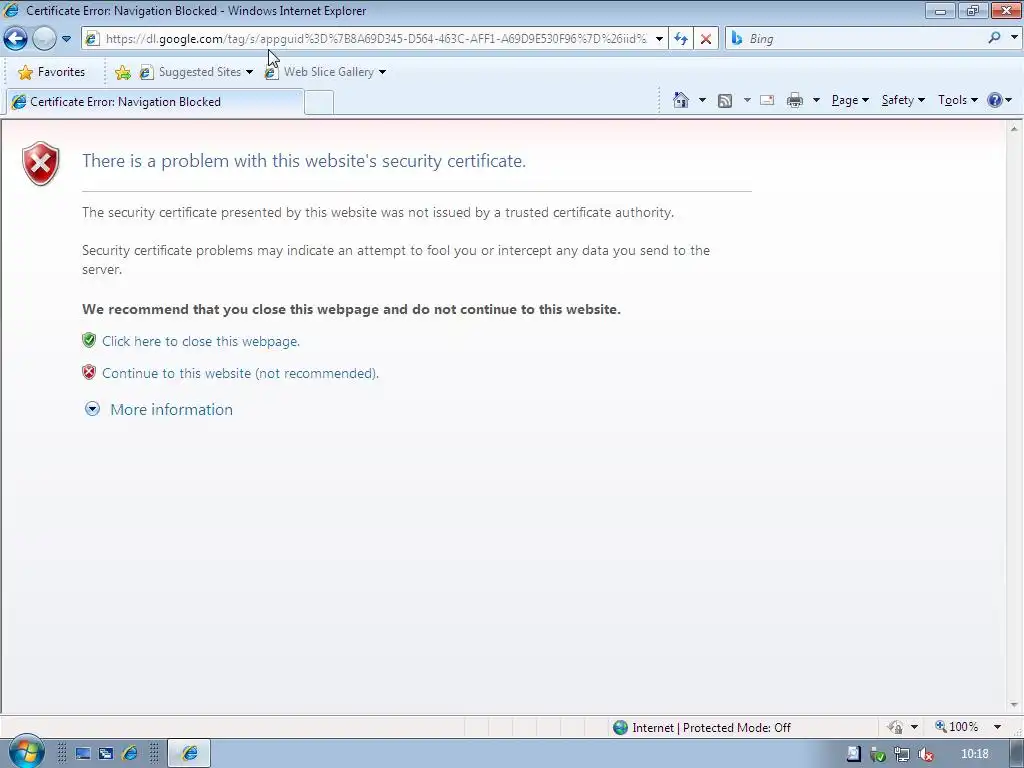Open the Favorites star button
The image size is (1024, 768).
(52, 72)
